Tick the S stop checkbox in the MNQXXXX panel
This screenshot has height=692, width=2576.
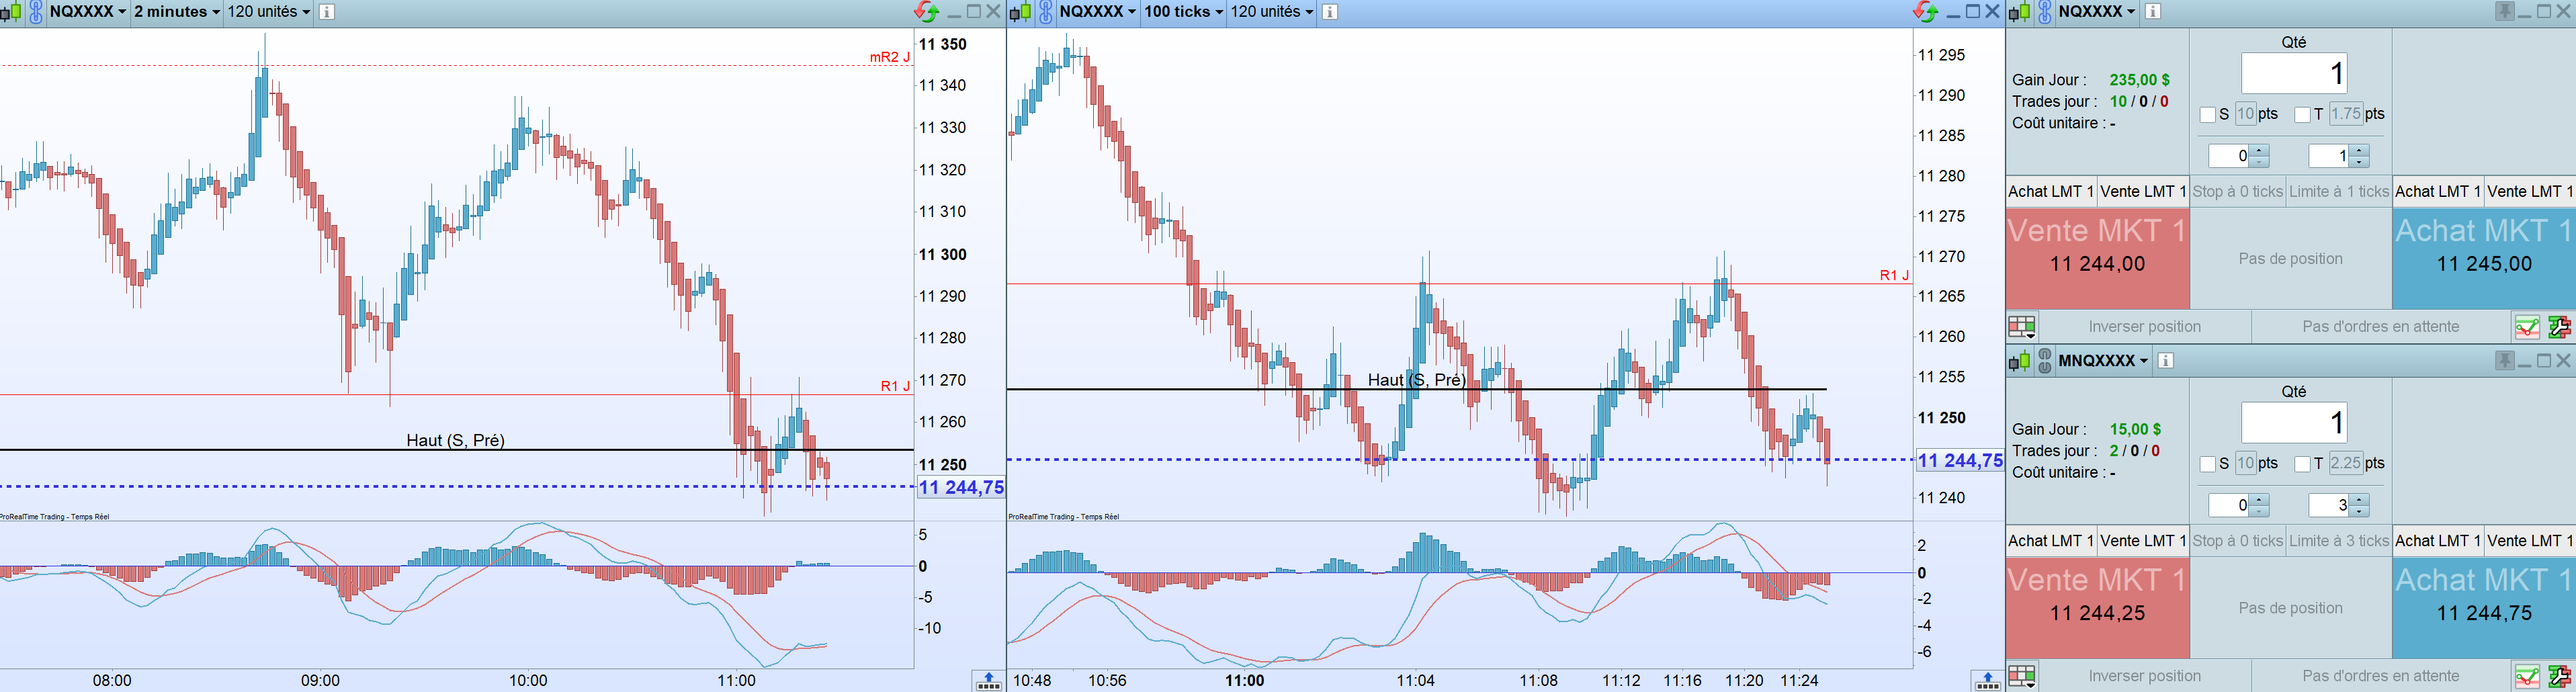[x=2208, y=464]
